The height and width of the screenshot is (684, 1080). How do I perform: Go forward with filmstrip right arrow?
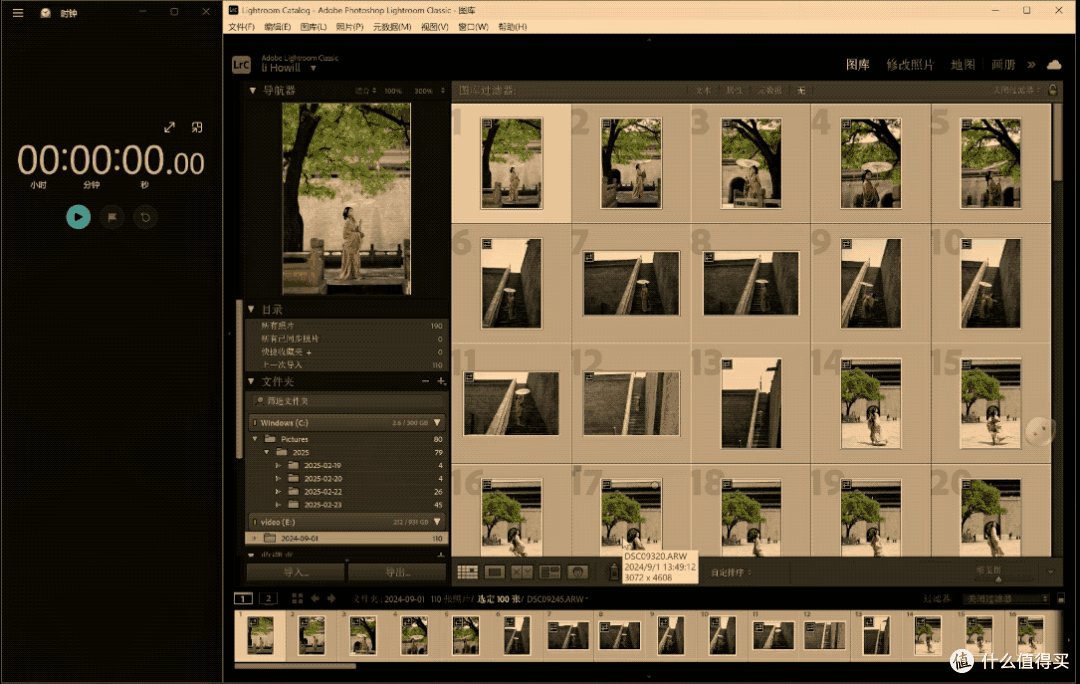[x=331, y=599]
